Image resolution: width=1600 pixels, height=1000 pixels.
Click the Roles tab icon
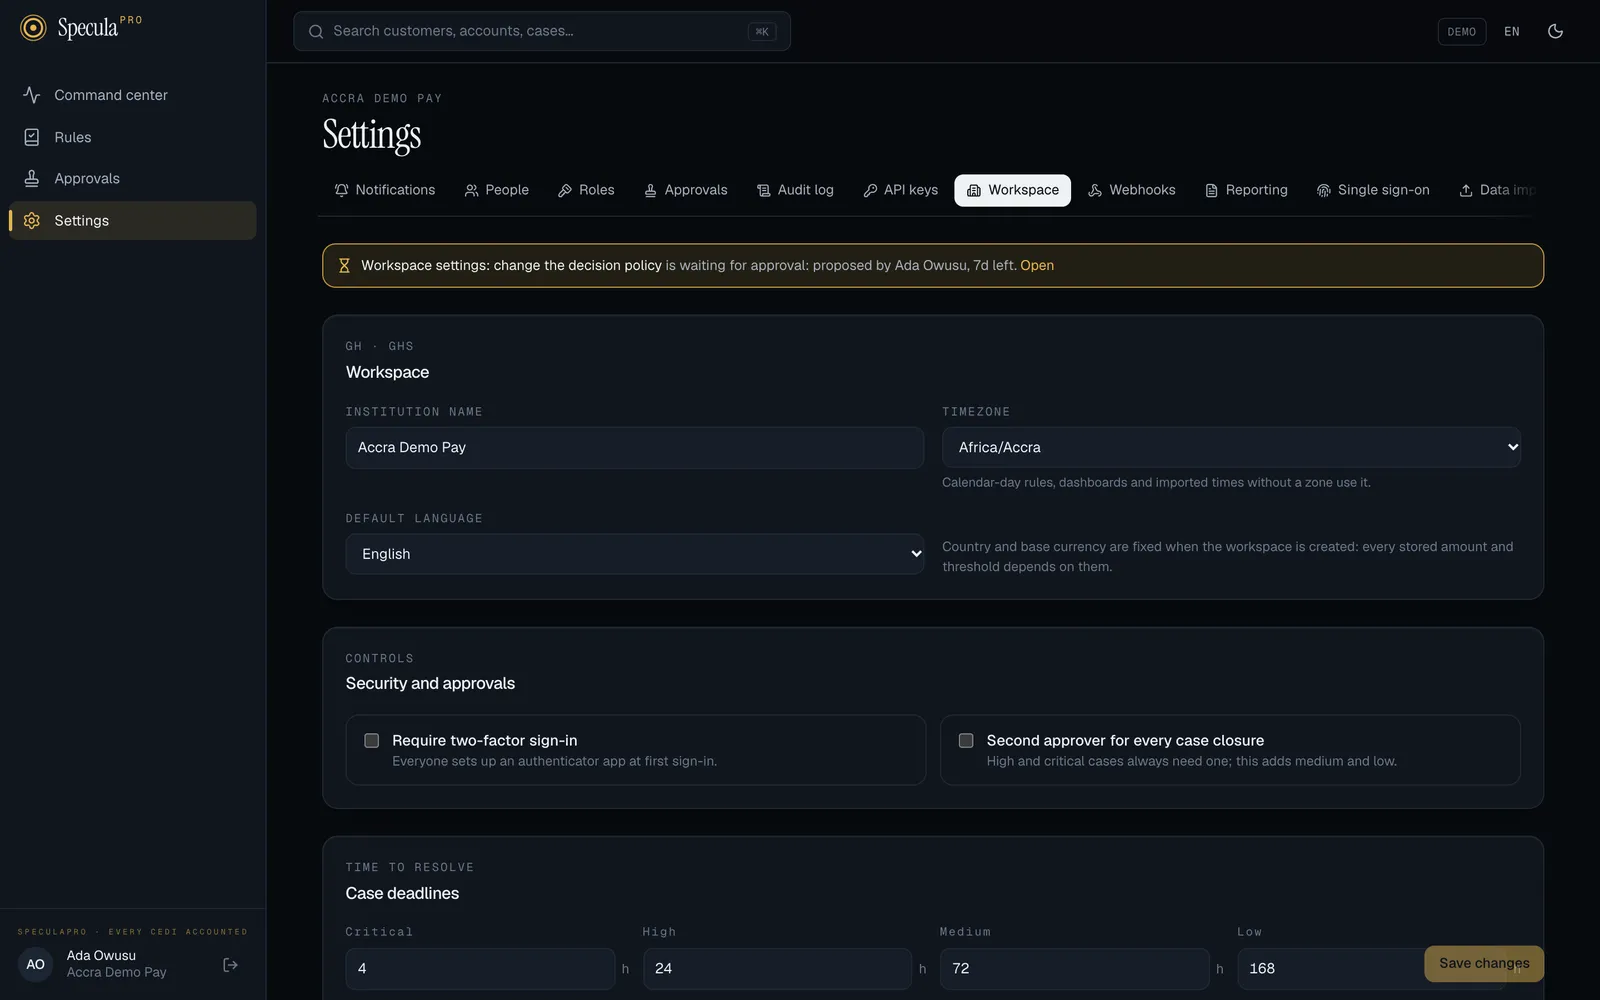565,190
